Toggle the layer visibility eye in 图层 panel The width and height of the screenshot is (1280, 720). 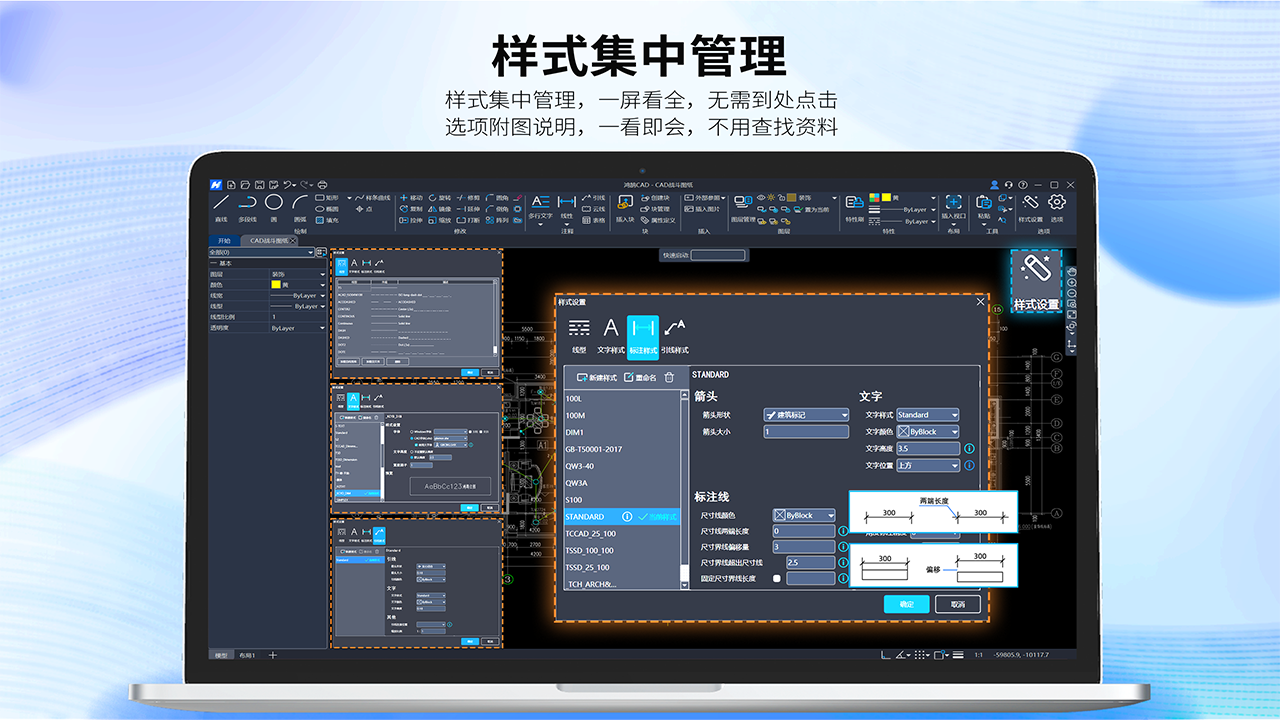tap(762, 197)
